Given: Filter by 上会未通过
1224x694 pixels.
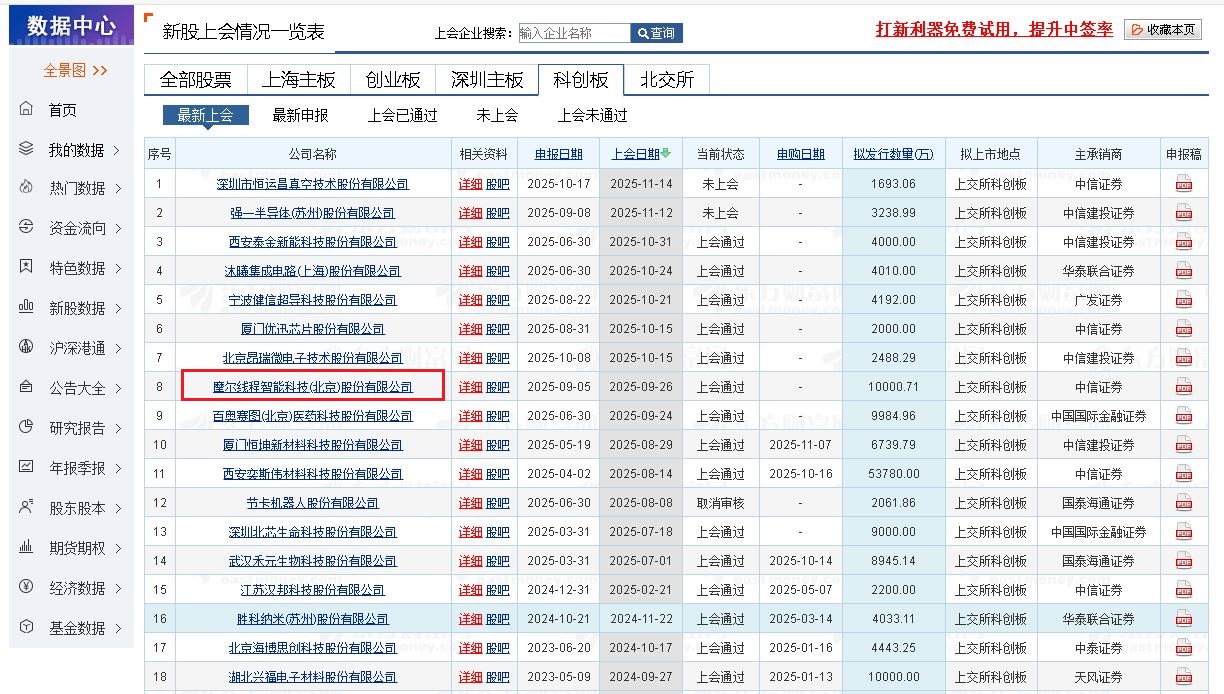Looking at the screenshot, I should pyautogui.click(x=592, y=115).
